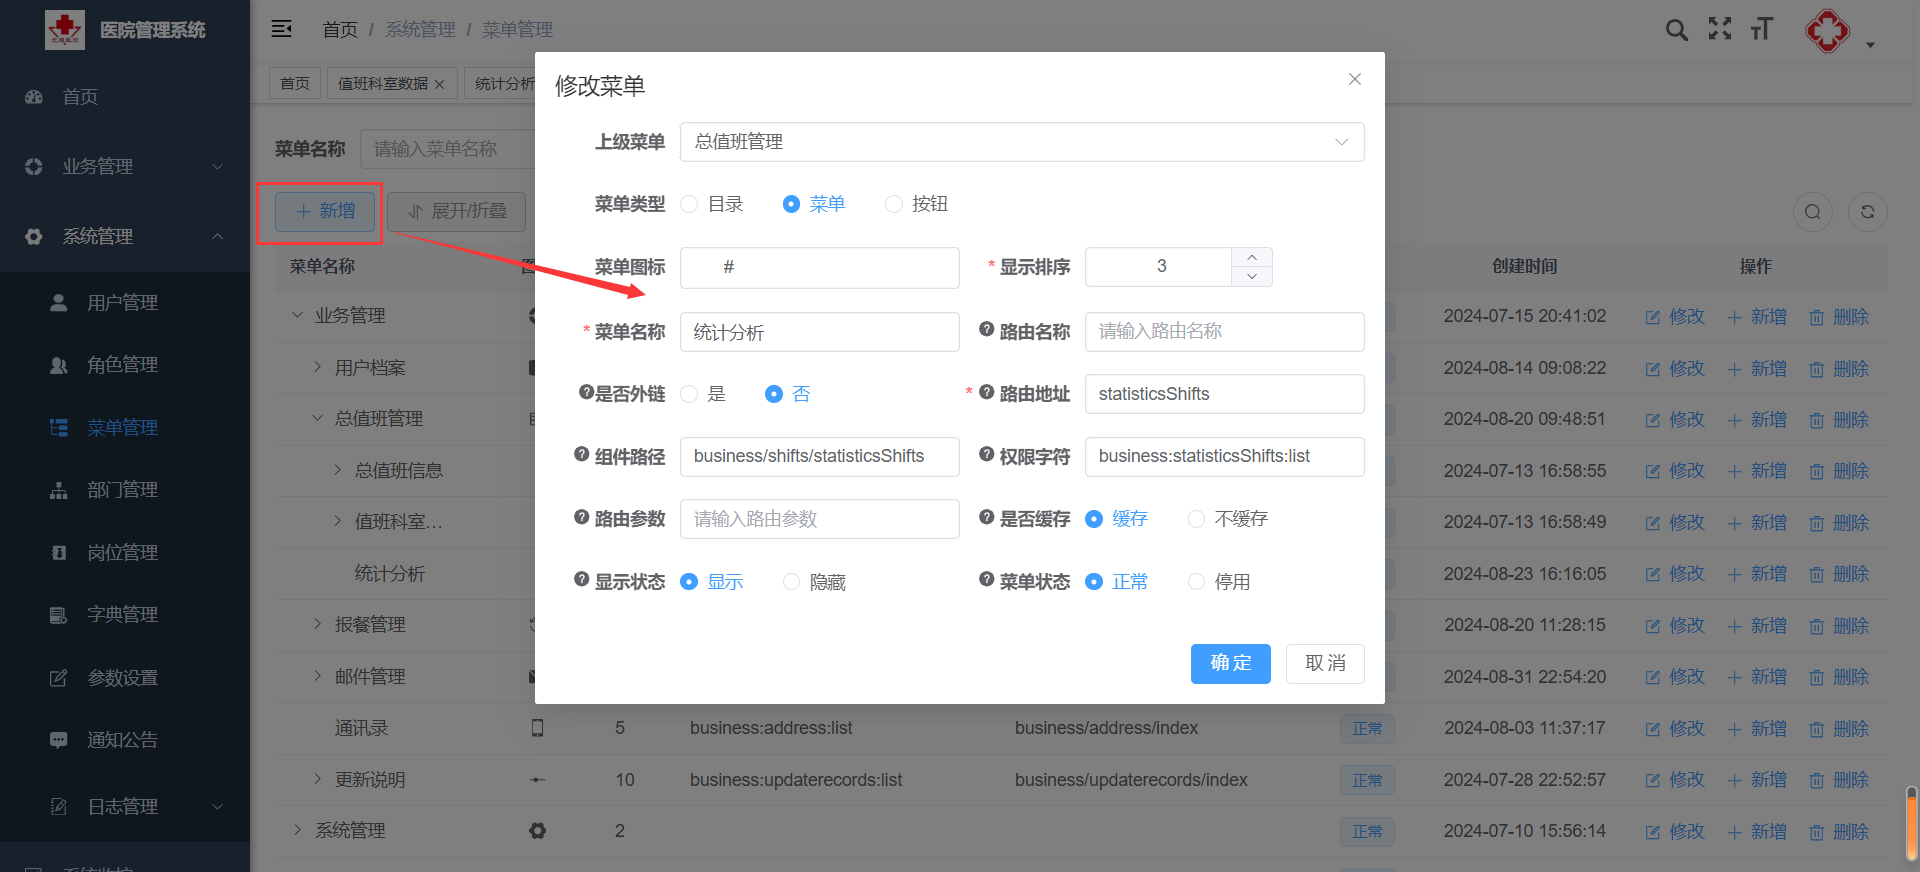This screenshot has height=872, width=1920.
Task: Select 不缓存 radio option
Action: point(1196,519)
